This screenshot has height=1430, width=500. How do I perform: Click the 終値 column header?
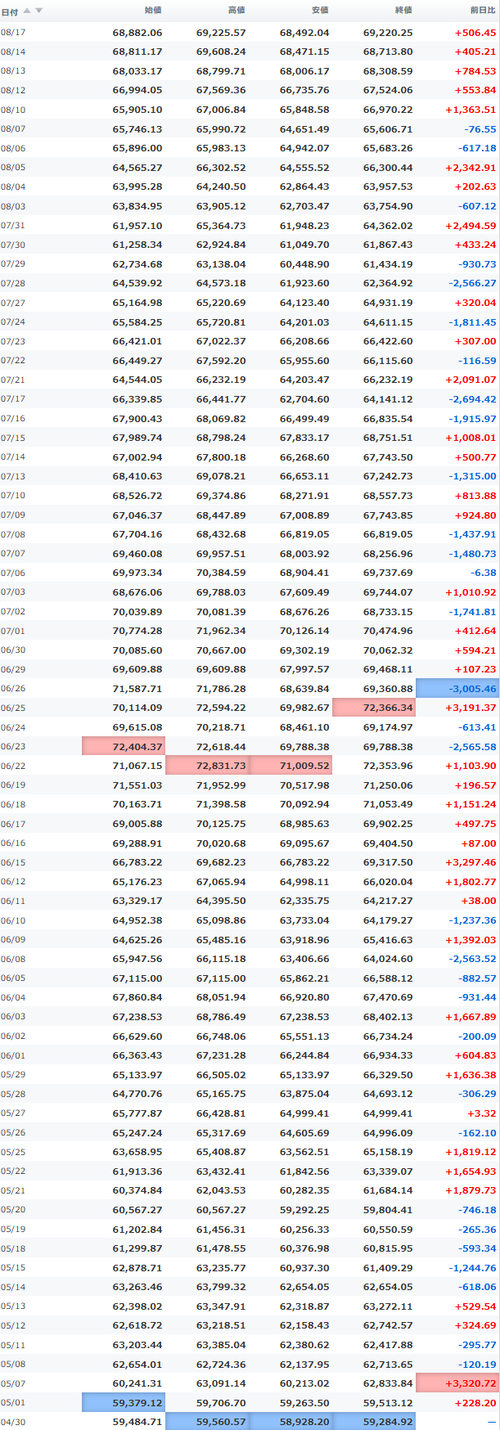pyautogui.click(x=402, y=11)
